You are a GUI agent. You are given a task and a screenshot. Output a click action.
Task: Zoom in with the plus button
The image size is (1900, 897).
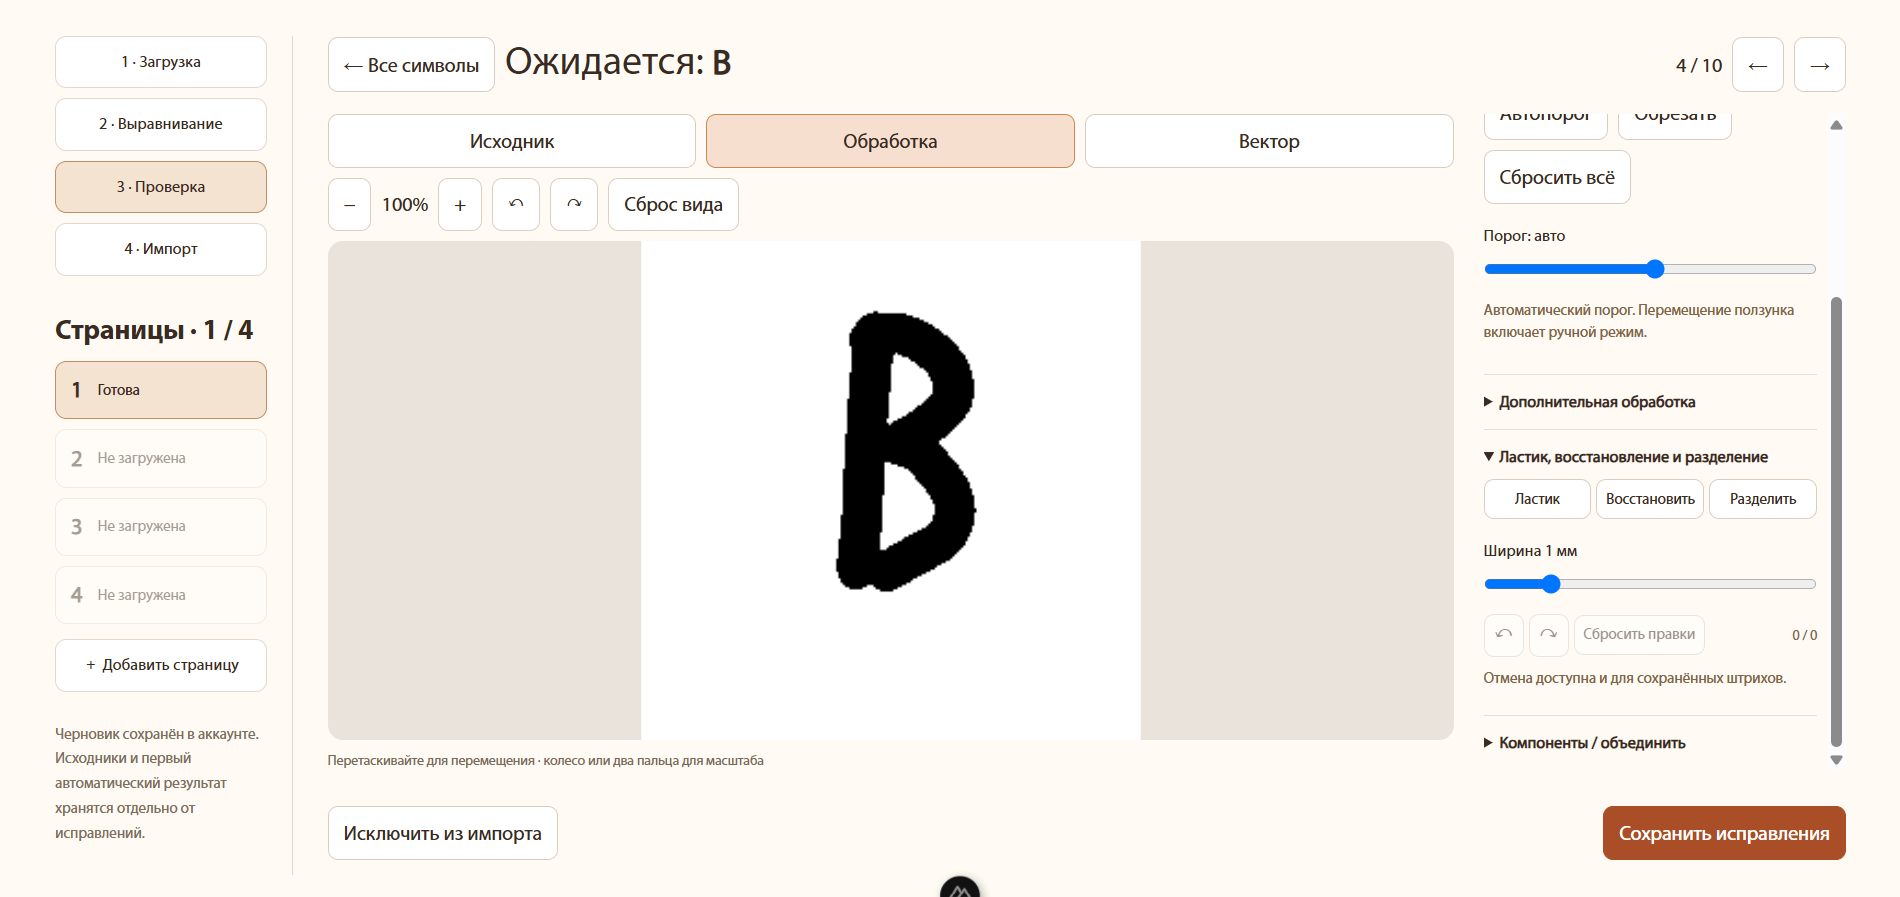point(460,205)
